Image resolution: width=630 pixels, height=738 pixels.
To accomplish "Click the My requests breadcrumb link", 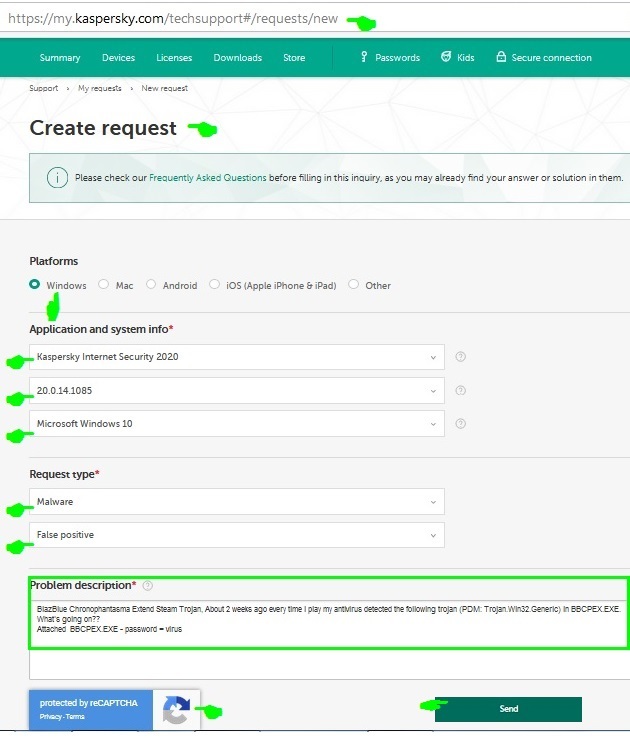I will point(100,88).
